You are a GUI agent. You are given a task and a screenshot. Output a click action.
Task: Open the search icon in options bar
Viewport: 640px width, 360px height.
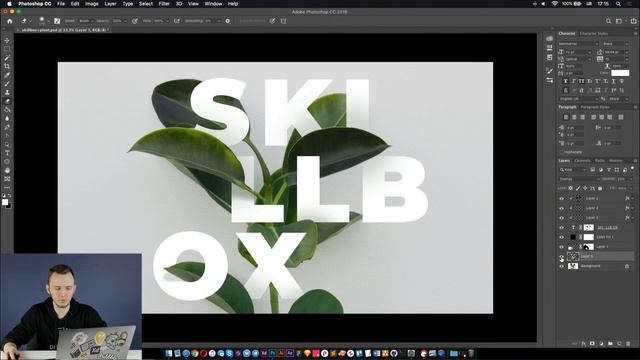tap(608, 21)
